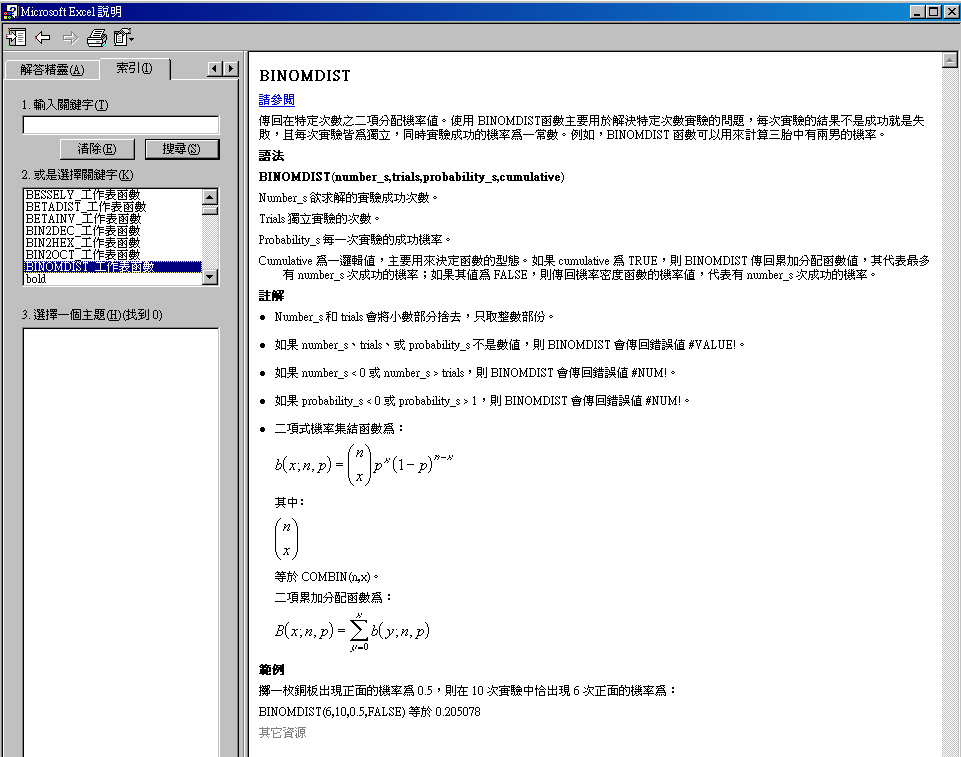Click the 註解 section heading

click(272, 296)
